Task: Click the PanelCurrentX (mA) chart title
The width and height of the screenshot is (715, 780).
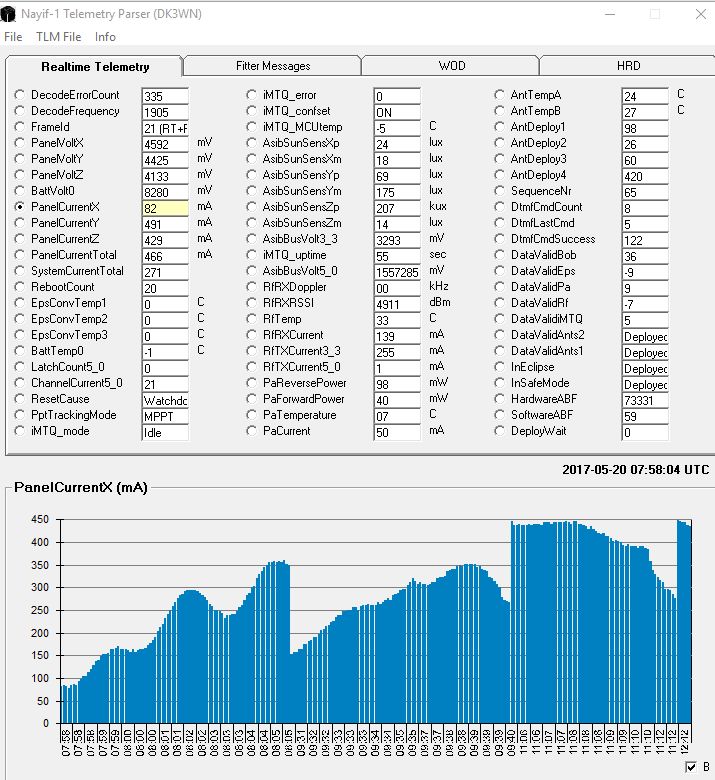Action: tap(81, 488)
